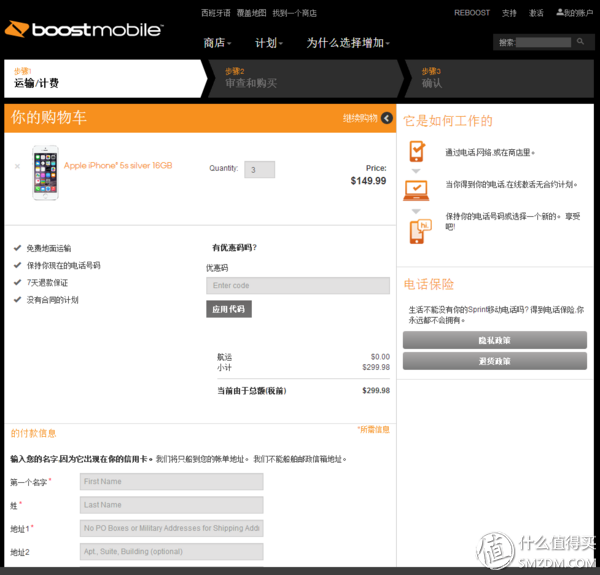Click the Last Name field
Viewport: 600px width, 575px height.
[x=171, y=505]
